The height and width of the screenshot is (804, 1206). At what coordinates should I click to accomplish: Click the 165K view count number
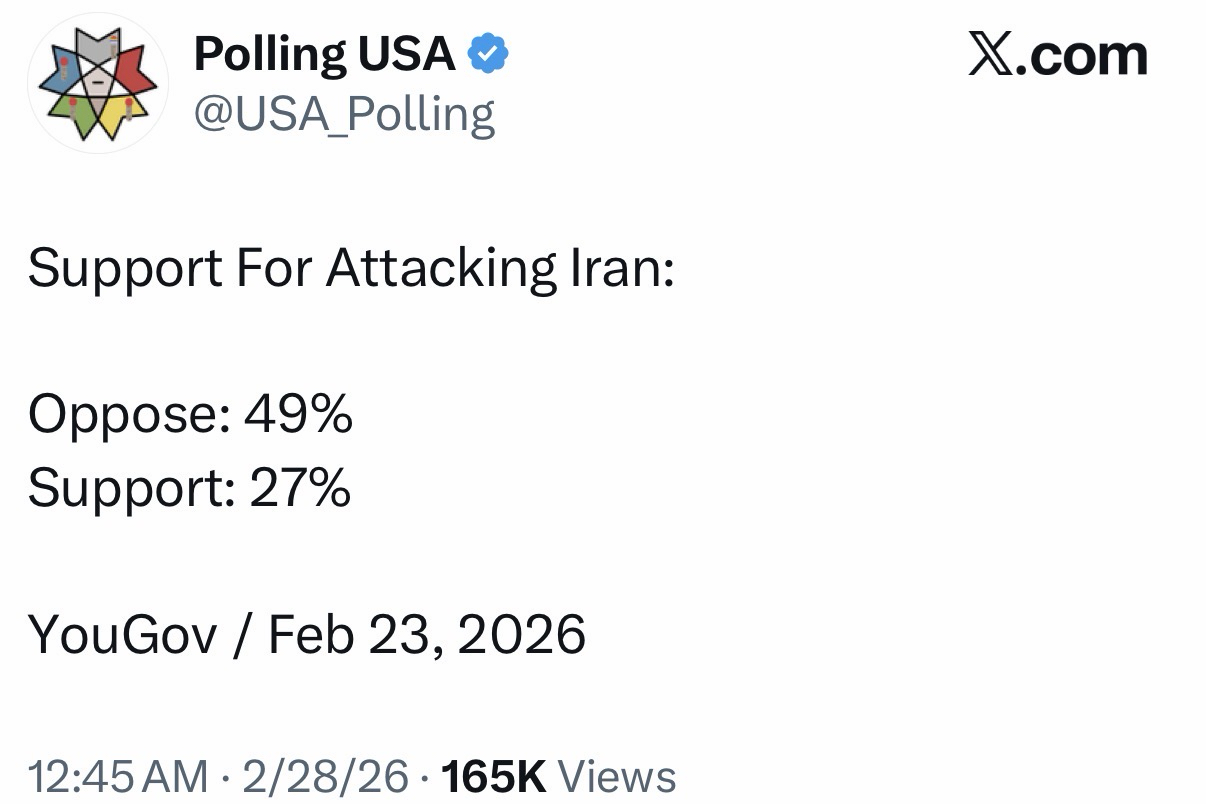pyautogui.click(x=493, y=777)
